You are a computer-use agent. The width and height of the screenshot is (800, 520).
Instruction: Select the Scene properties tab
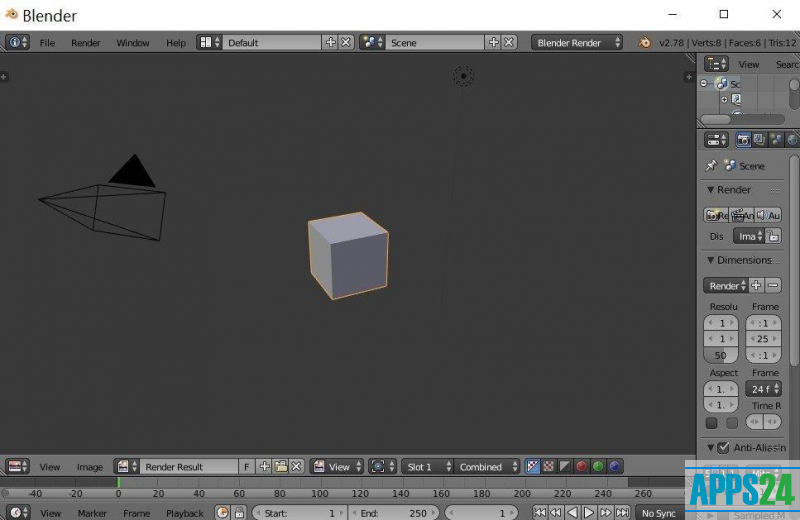(x=776, y=139)
